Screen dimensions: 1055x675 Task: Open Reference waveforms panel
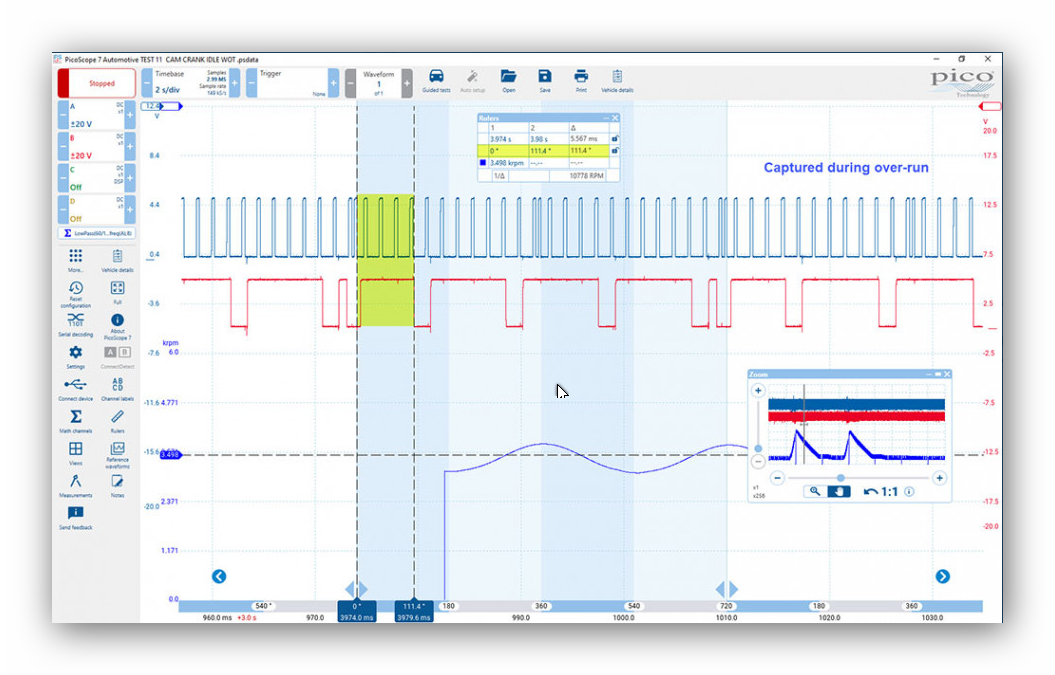click(117, 451)
